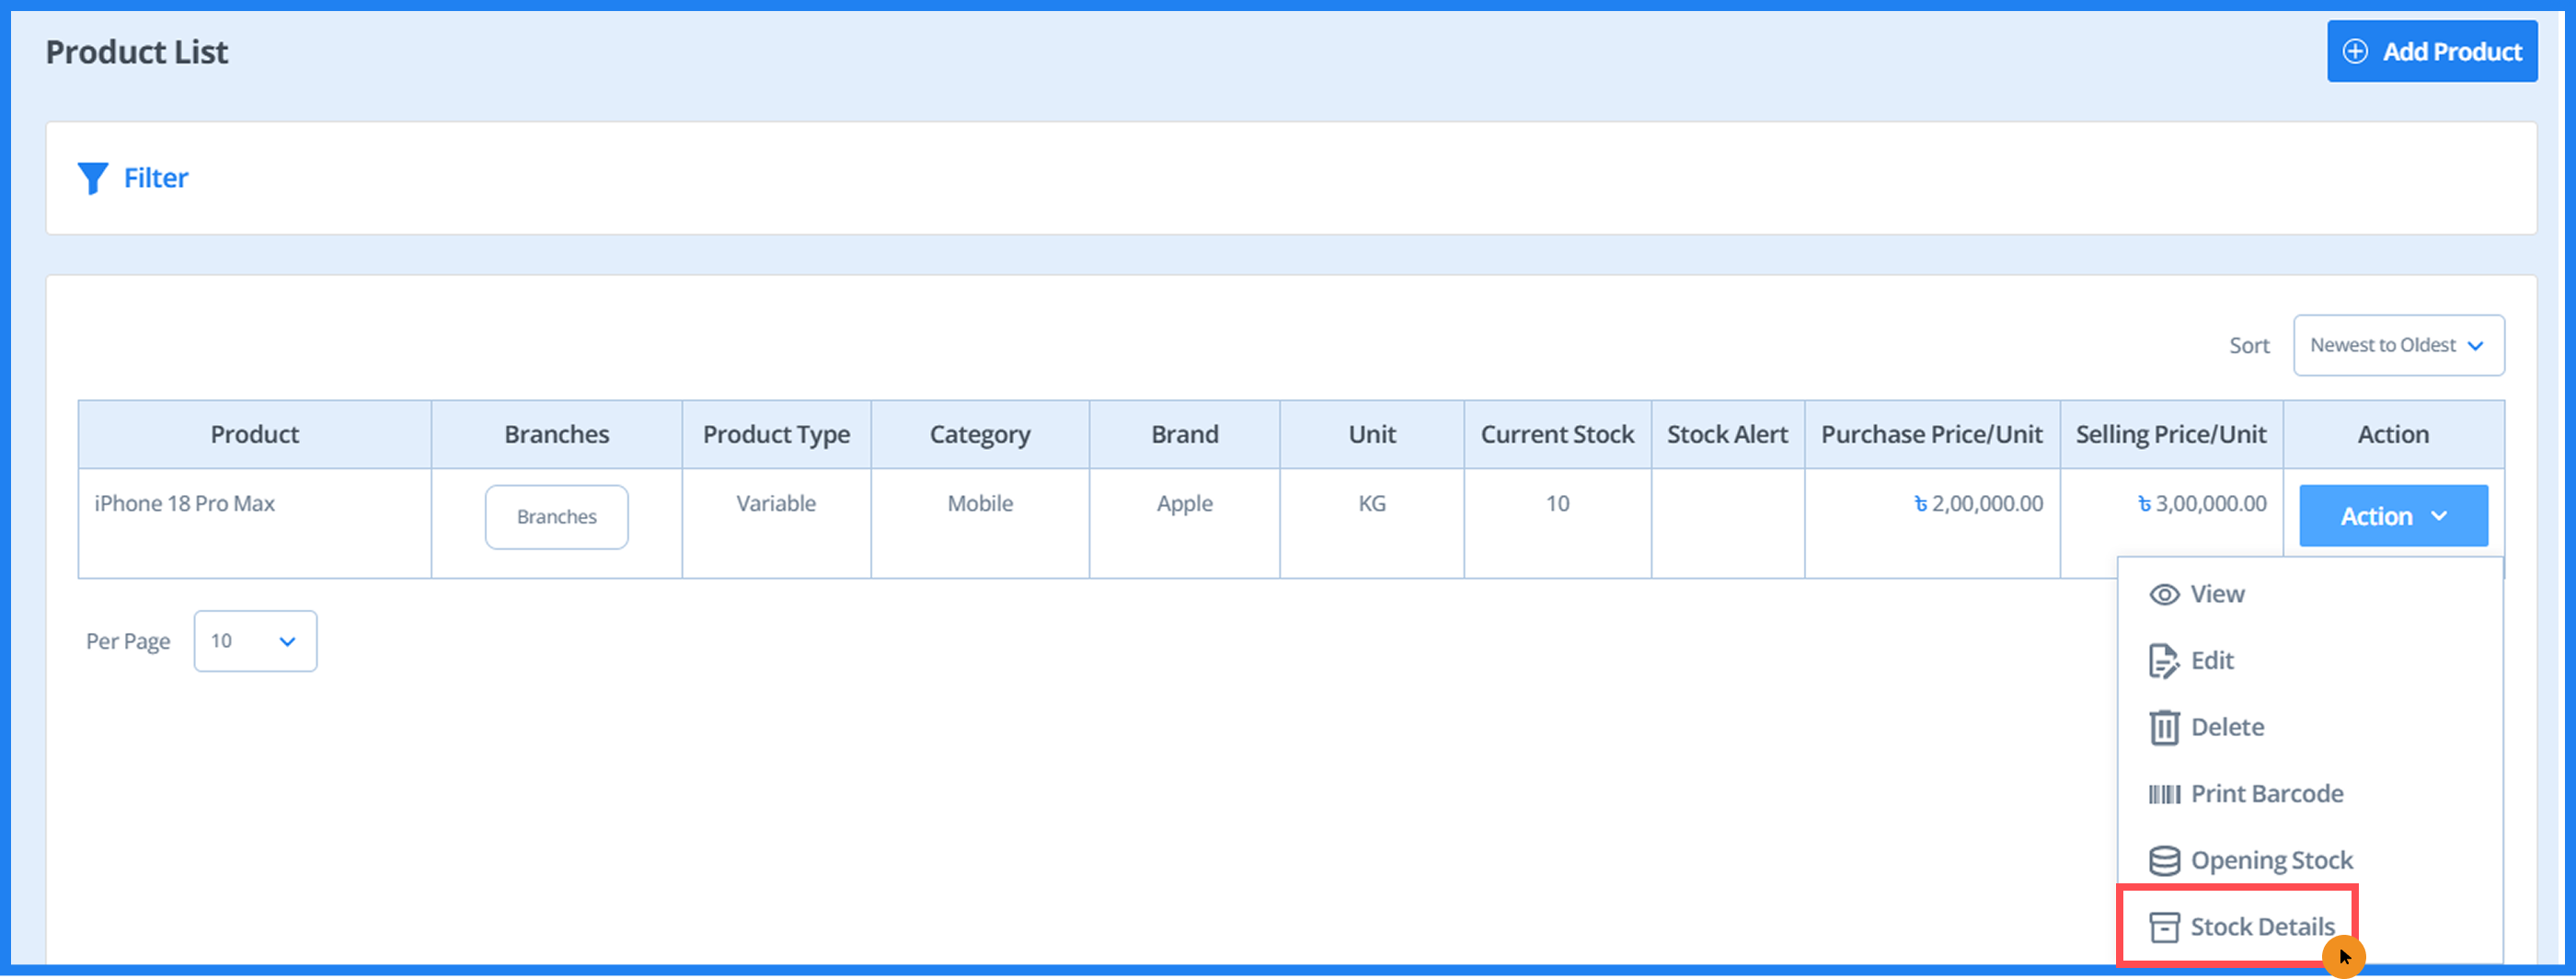Screen dimensions: 2576x979
Task: Open the Newest to Oldest sort dropdown
Action: pos(2398,346)
